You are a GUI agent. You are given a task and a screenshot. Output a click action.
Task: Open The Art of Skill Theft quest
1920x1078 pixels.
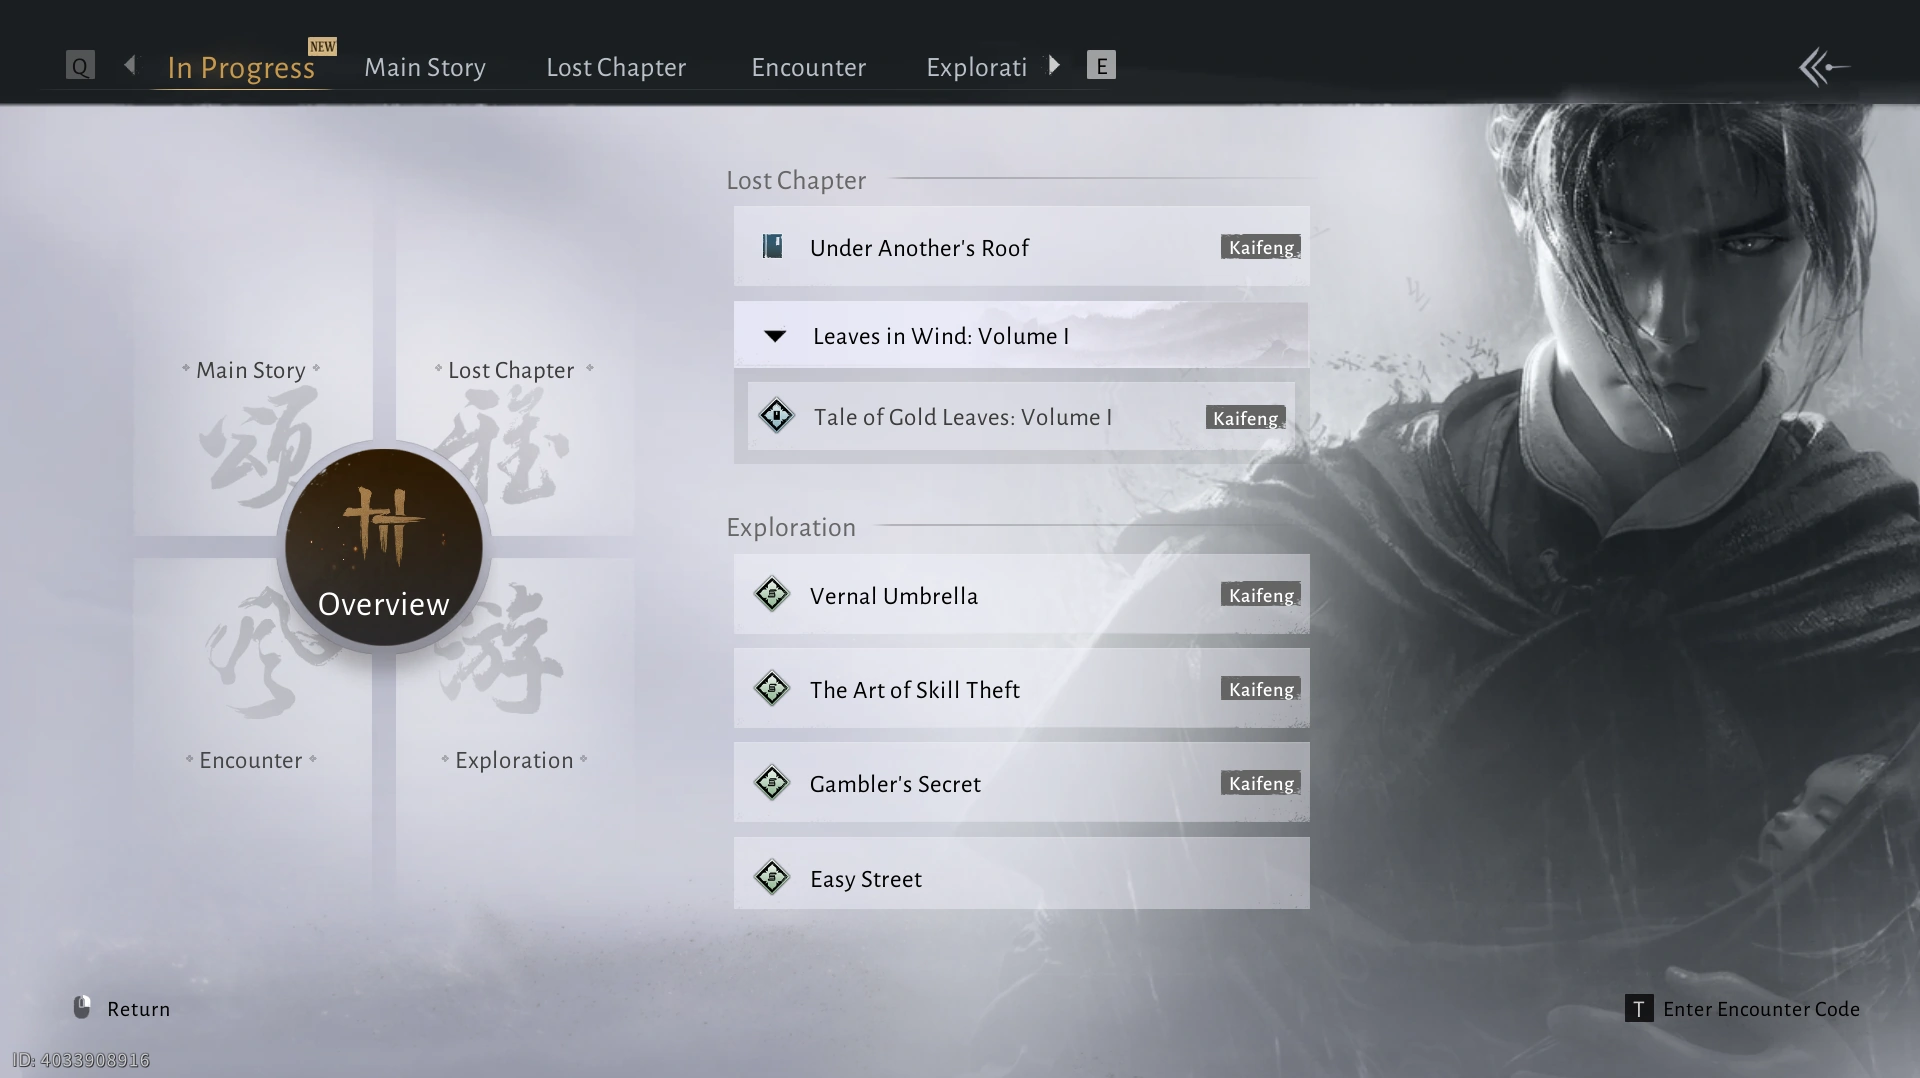[1021, 688]
